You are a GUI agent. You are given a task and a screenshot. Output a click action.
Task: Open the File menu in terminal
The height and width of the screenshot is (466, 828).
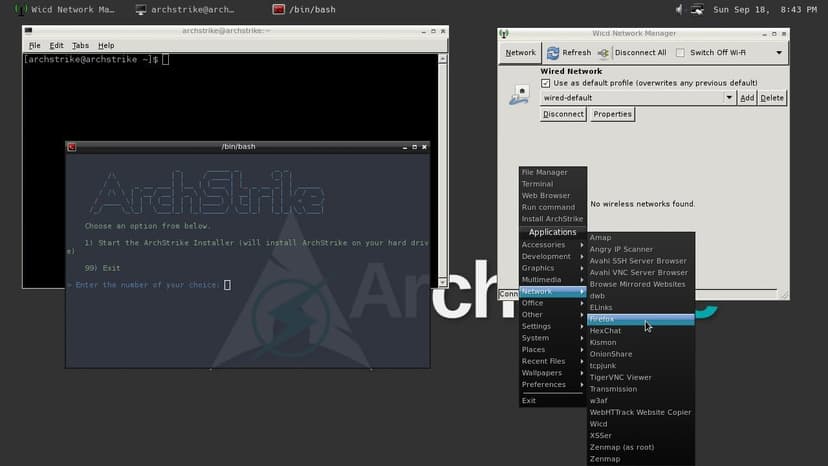[x=34, y=45]
